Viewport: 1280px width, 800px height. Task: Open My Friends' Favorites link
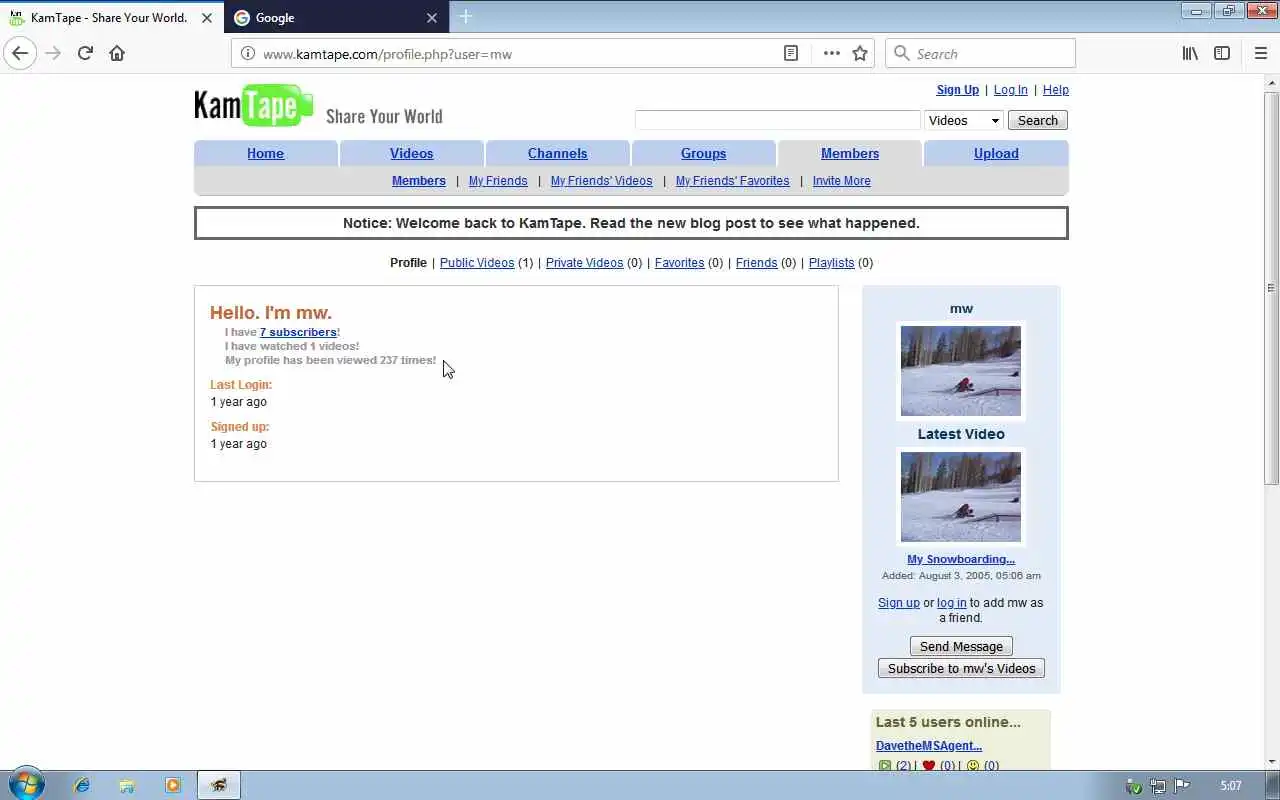732,181
